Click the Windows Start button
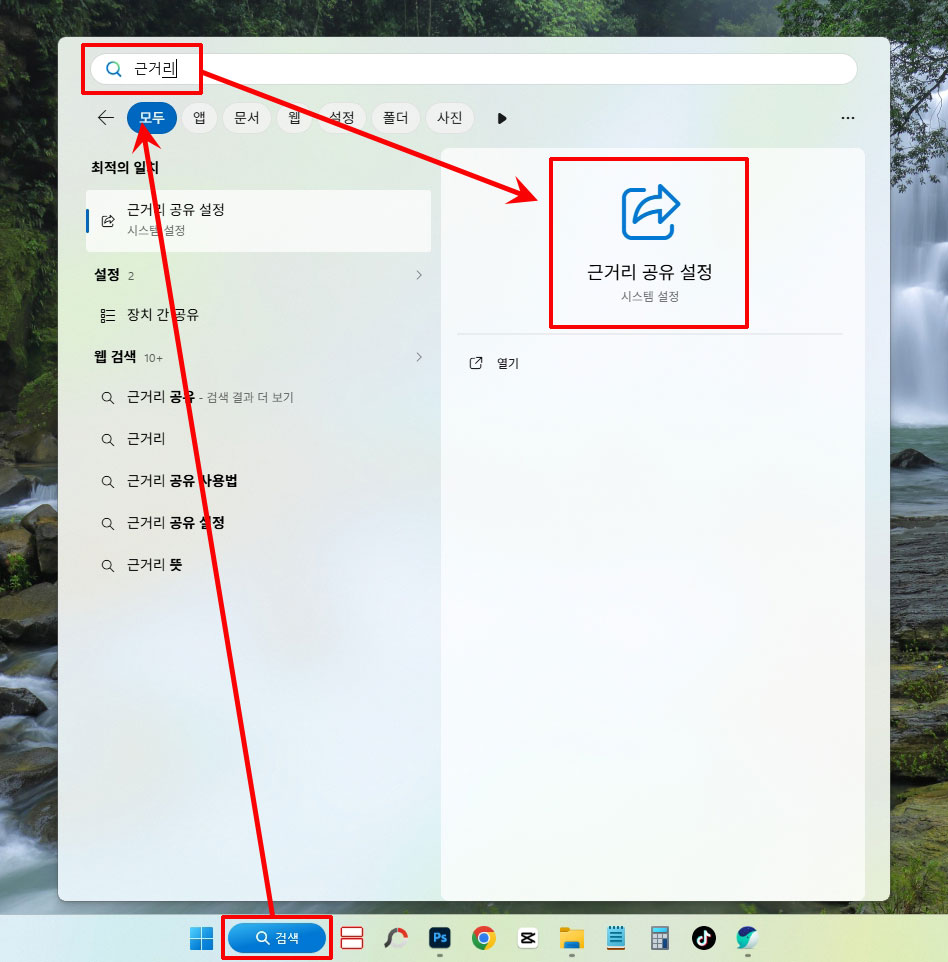Image resolution: width=948 pixels, height=962 pixels. tap(201, 938)
